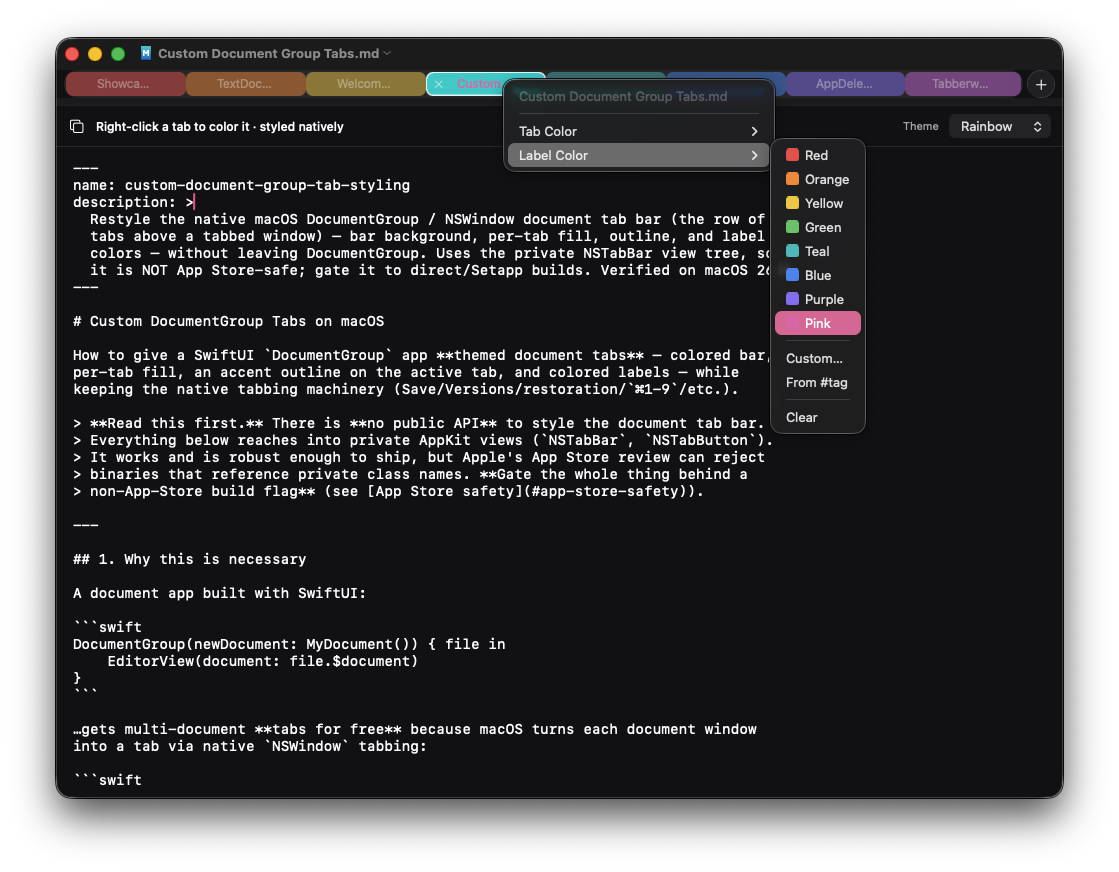
Task: Click the 'name: custom-document-group-tab-styling' line
Action: click(241, 186)
